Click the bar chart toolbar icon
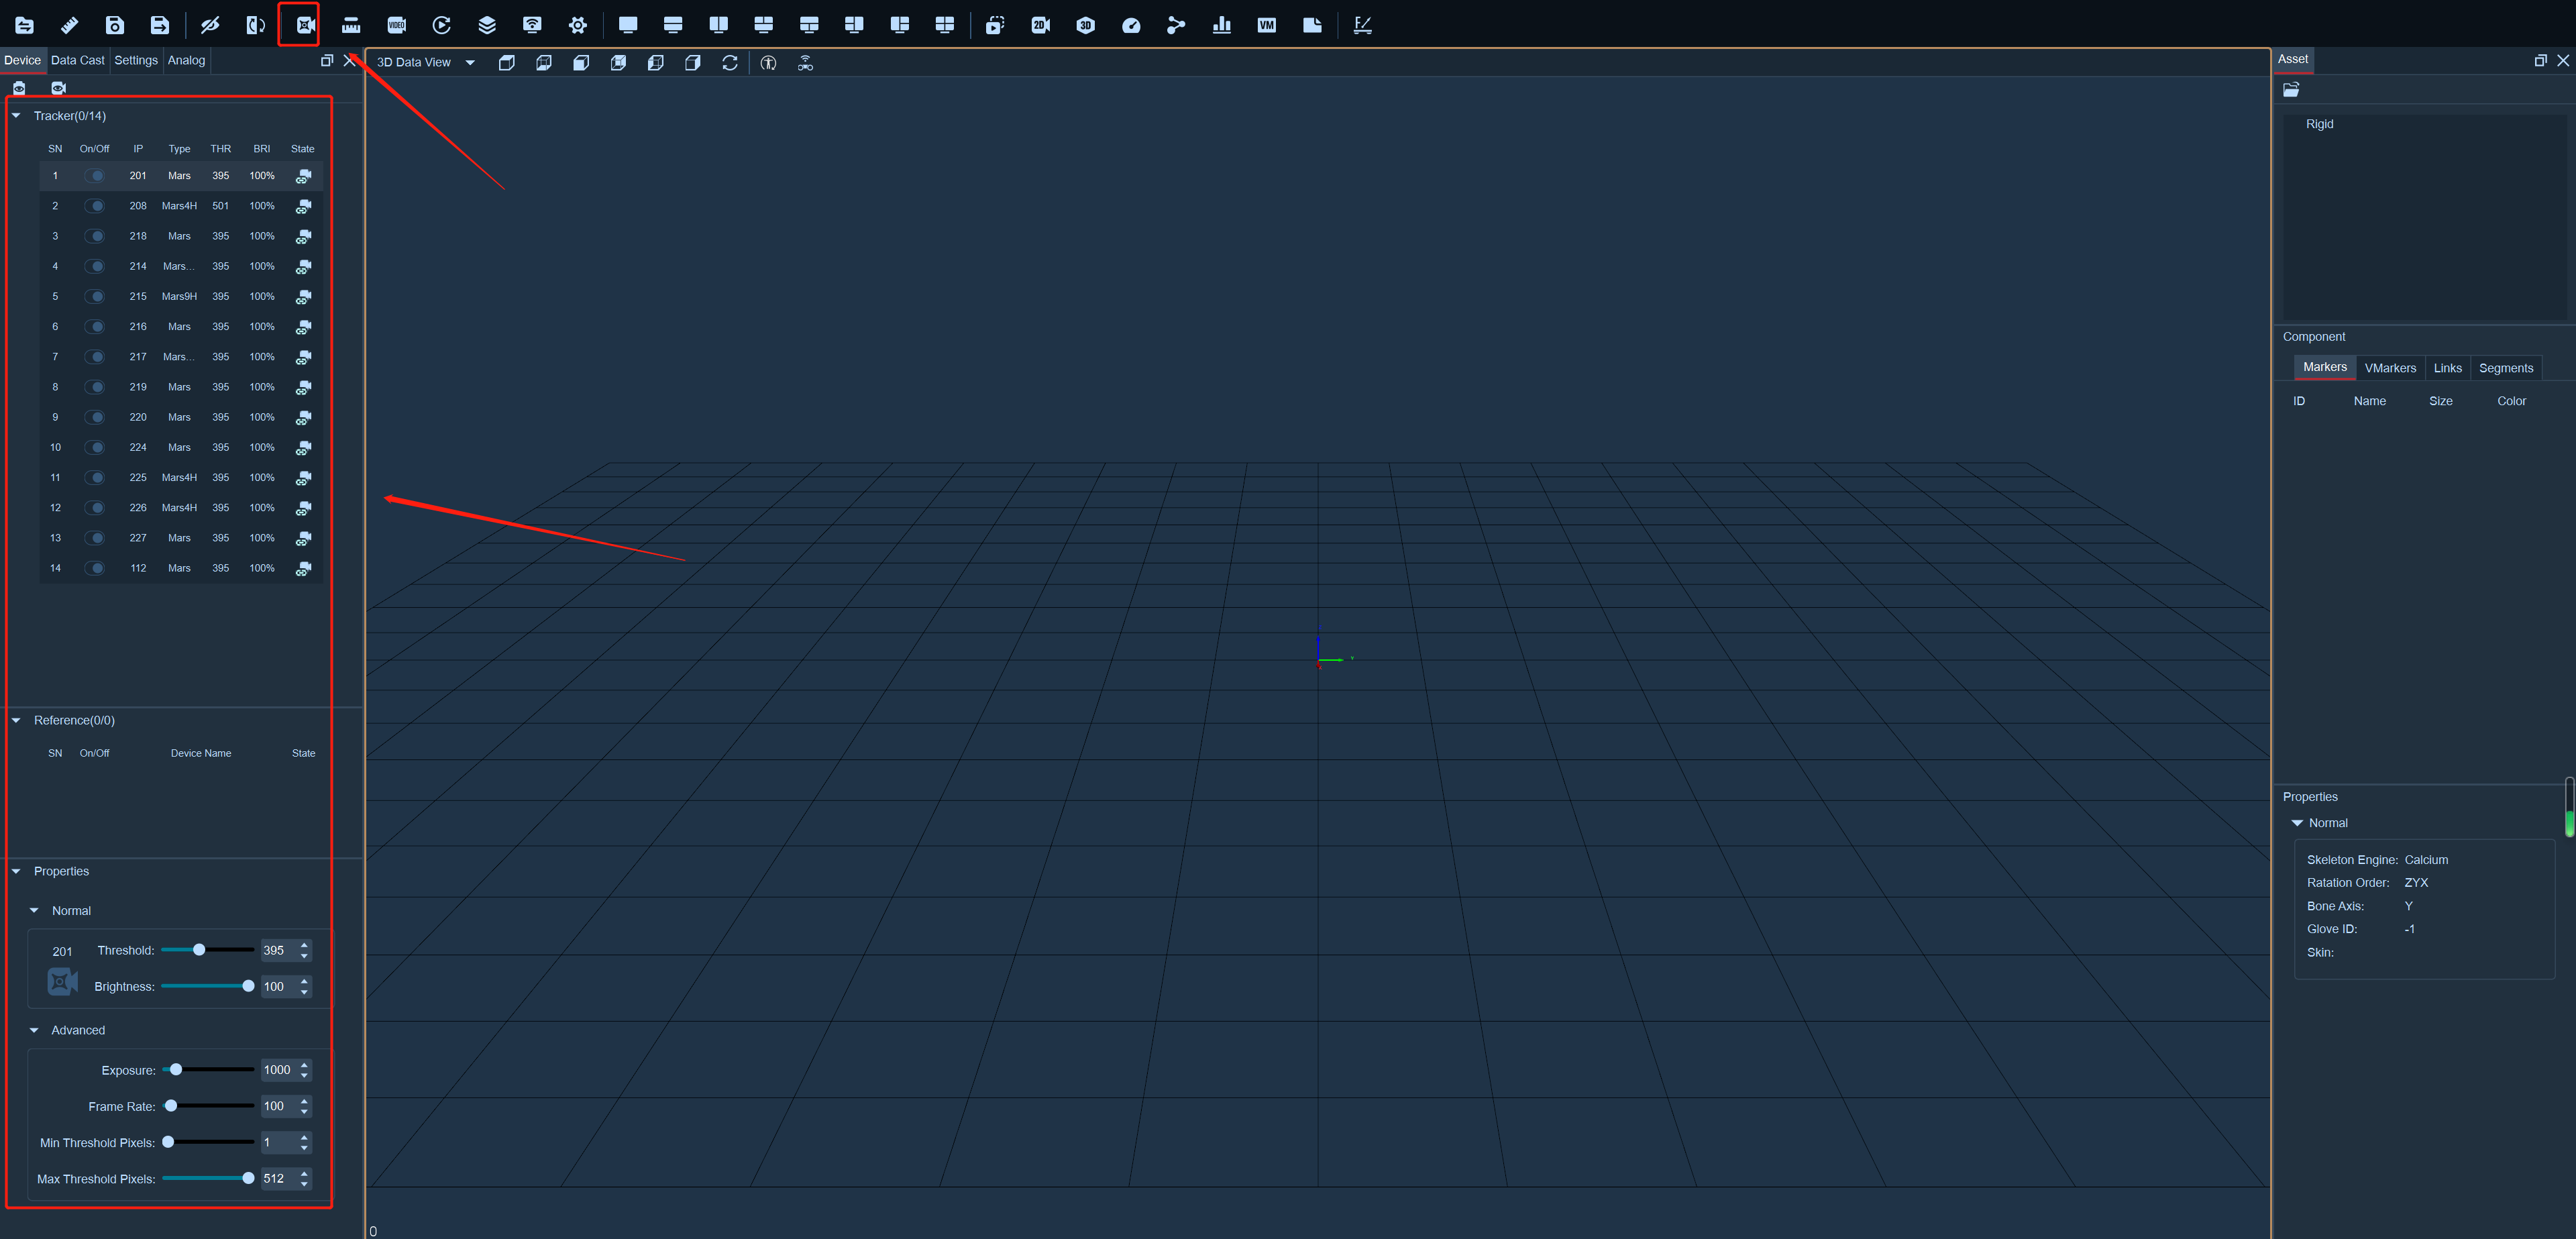The image size is (2576, 1239). pyautogui.click(x=1221, y=25)
